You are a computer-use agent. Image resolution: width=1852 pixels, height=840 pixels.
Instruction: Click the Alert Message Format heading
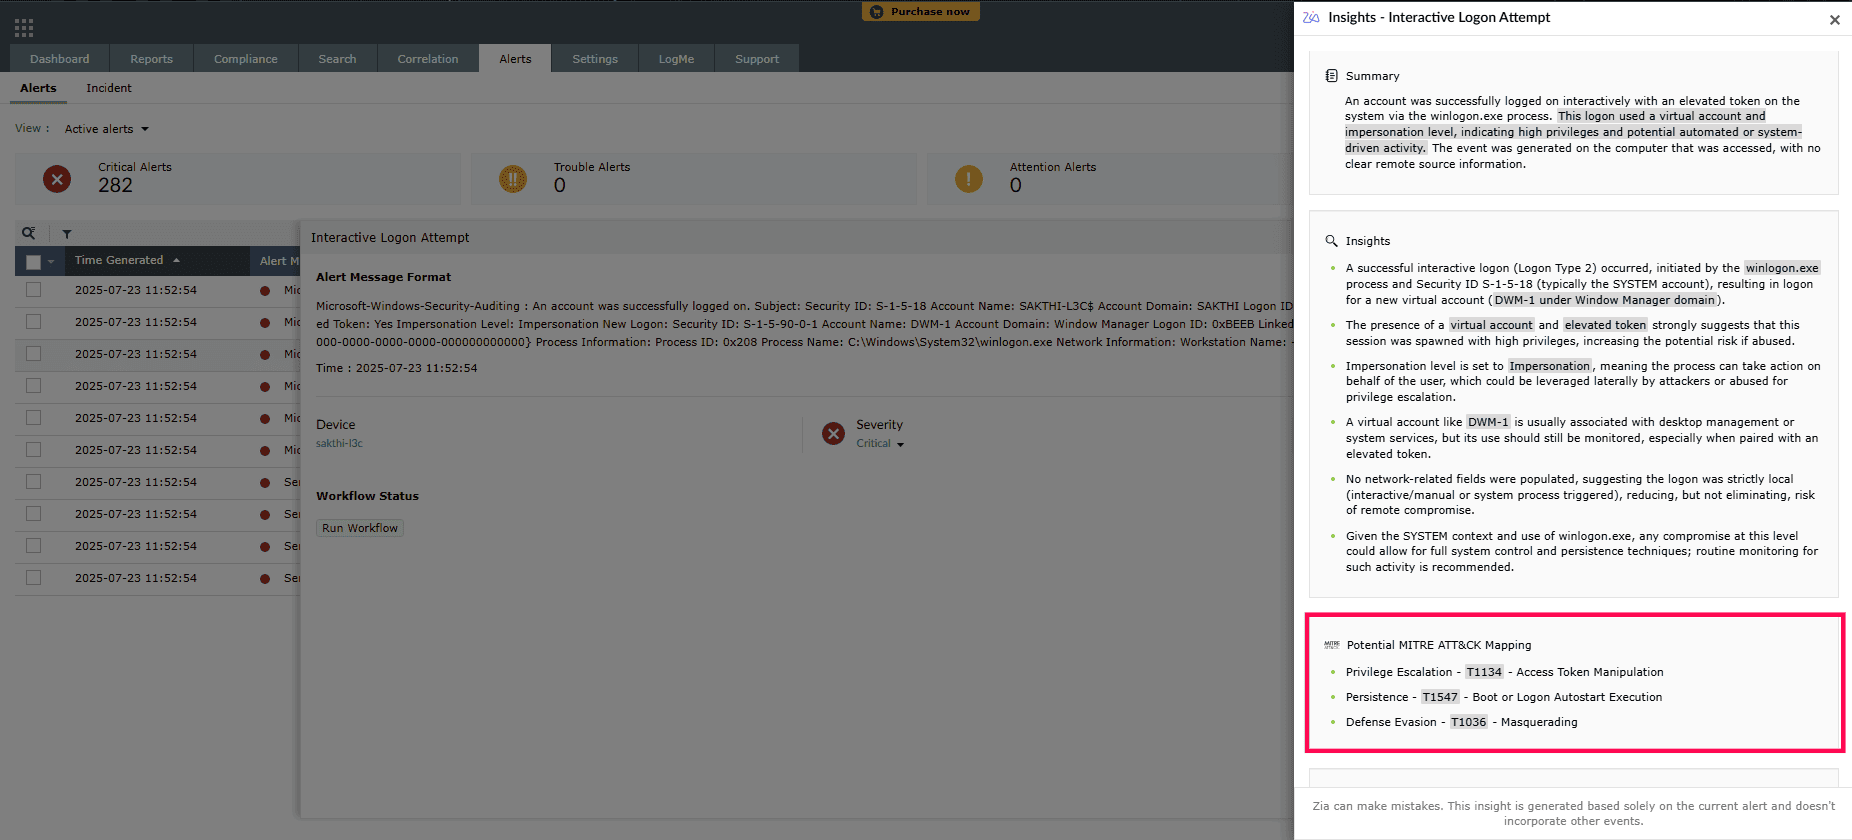point(384,277)
